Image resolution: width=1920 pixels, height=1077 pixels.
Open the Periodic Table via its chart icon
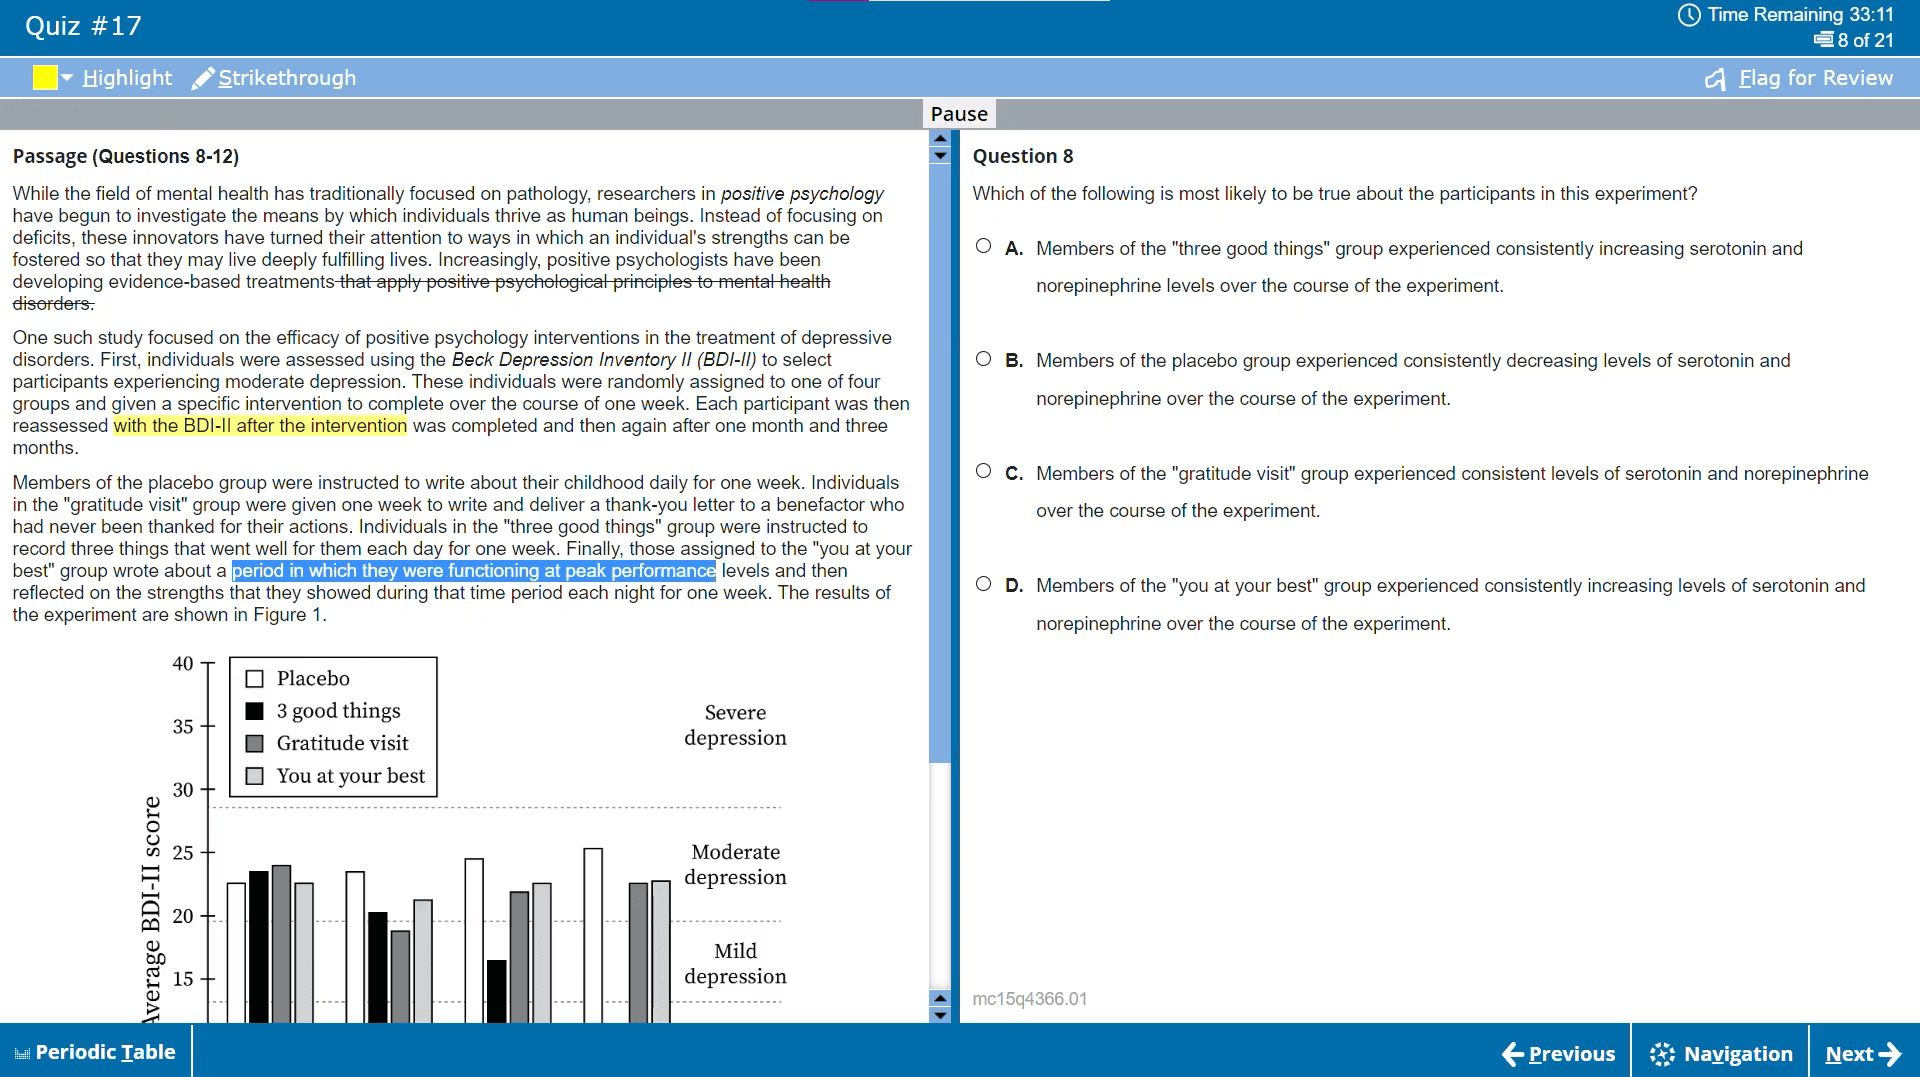pyautogui.click(x=20, y=1051)
